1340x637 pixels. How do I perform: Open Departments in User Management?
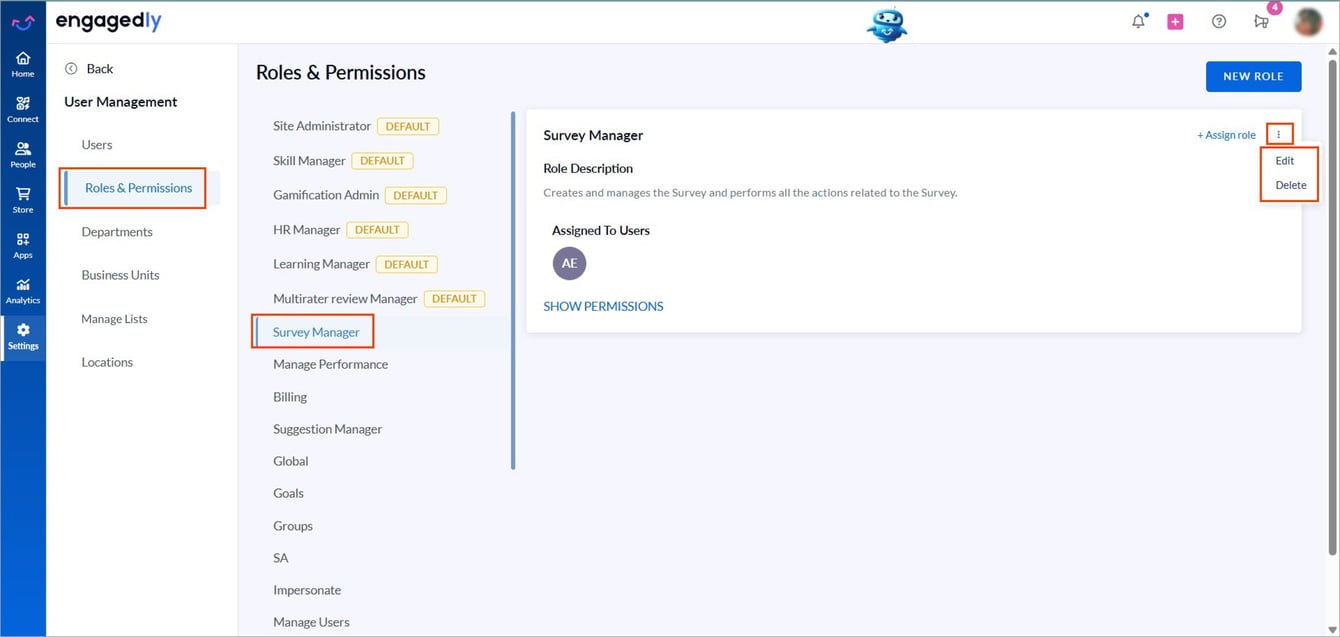coord(117,232)
